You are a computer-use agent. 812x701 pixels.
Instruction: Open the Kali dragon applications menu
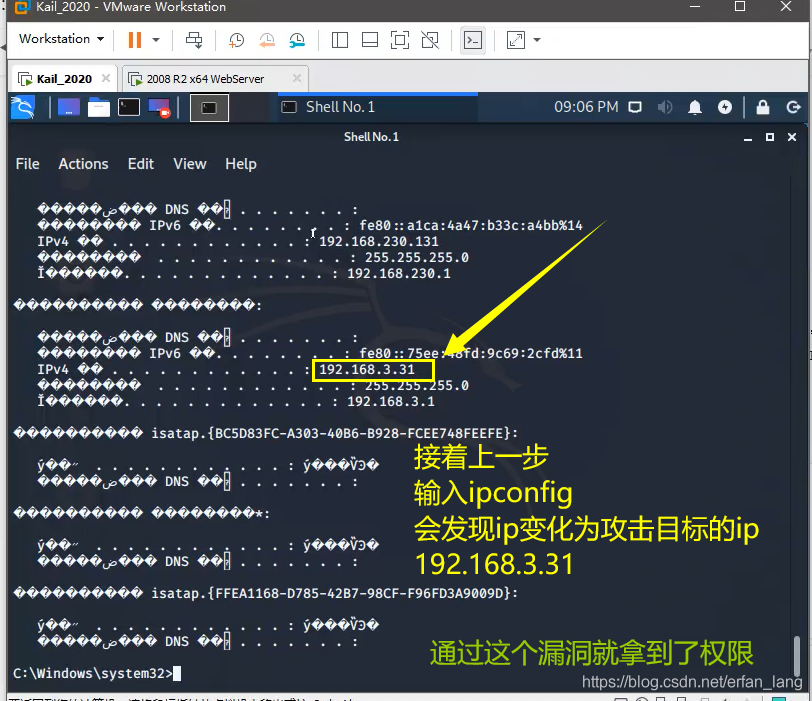pos(23,108)
